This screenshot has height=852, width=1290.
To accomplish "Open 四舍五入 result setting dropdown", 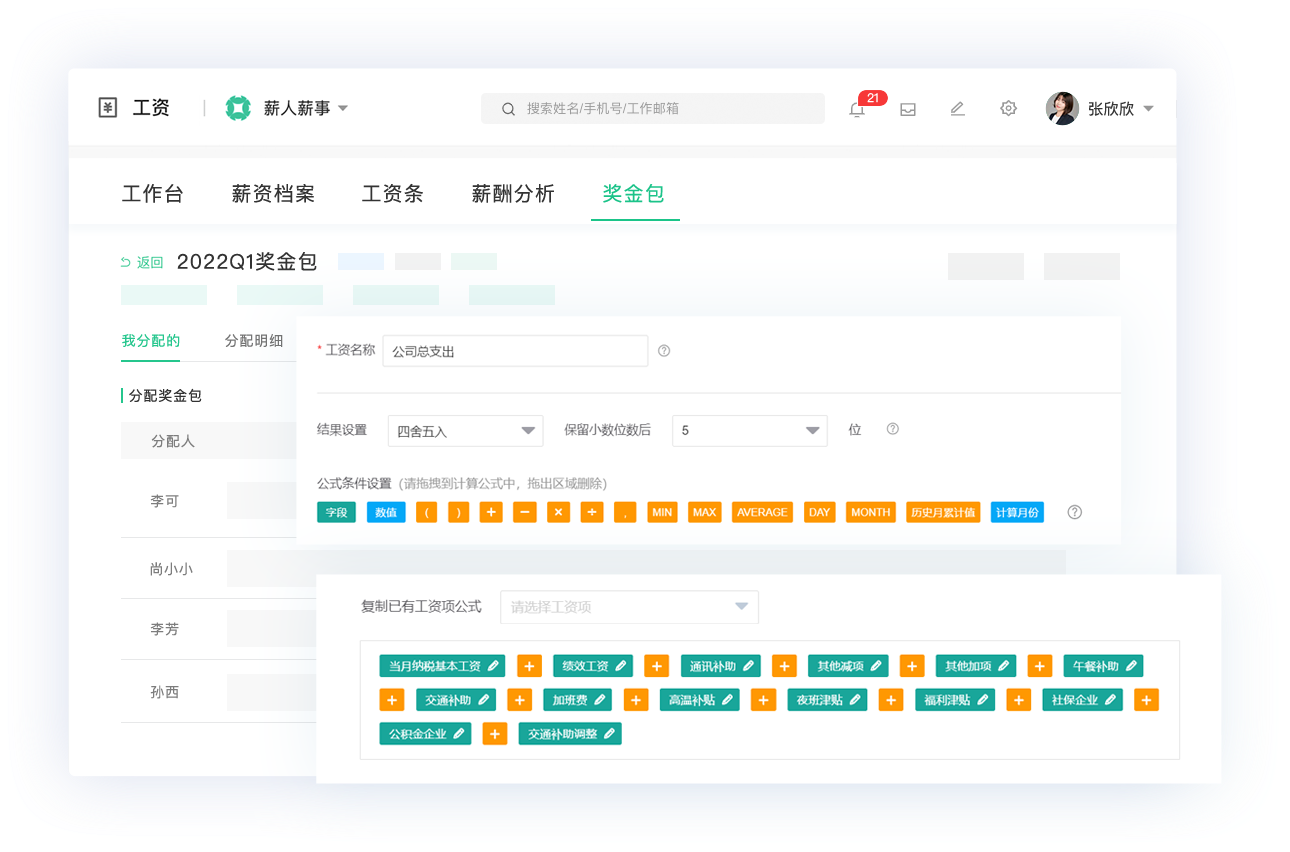I will (465, 431).
